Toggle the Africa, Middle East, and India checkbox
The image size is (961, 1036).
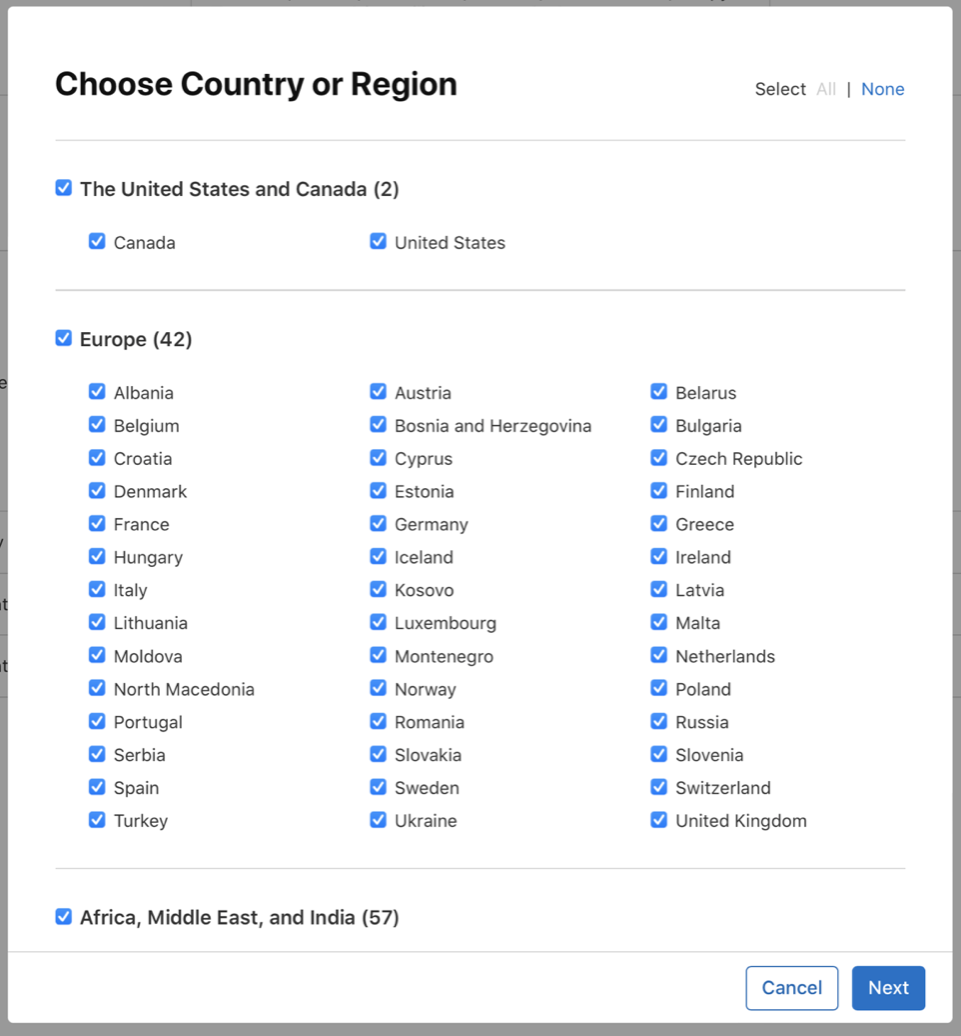(x=63, y=916)
